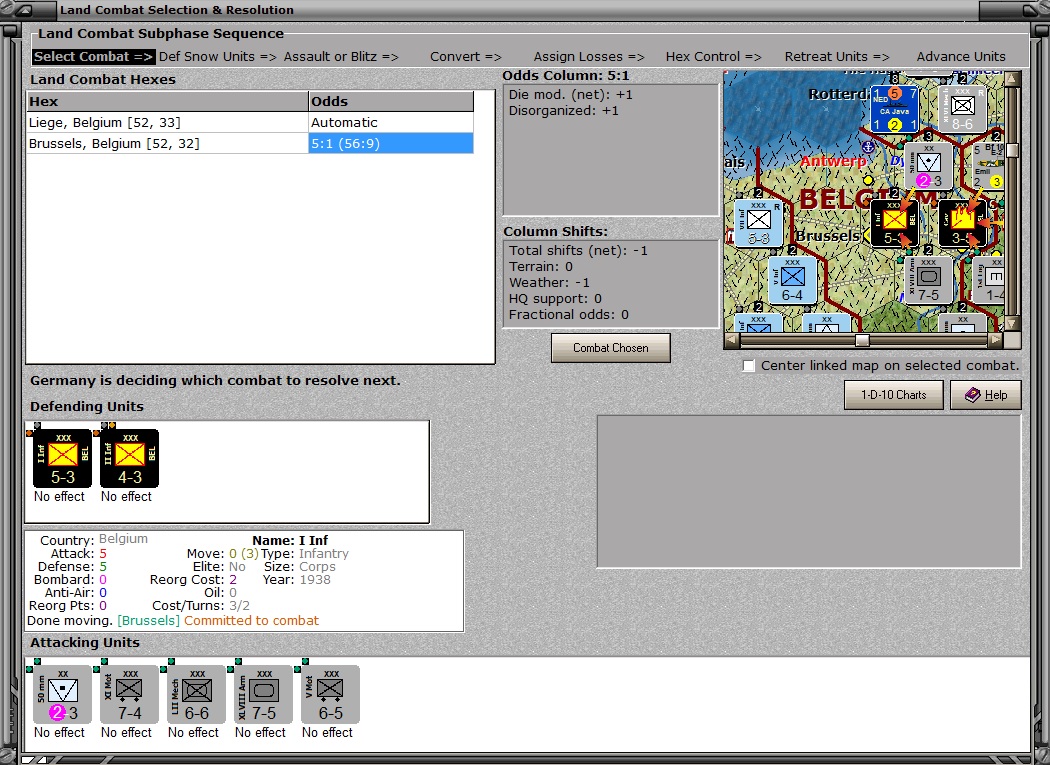The width and height of the screenshot is (1050, 765).
Task: Click the Odds column header
Action: (391, 101)
